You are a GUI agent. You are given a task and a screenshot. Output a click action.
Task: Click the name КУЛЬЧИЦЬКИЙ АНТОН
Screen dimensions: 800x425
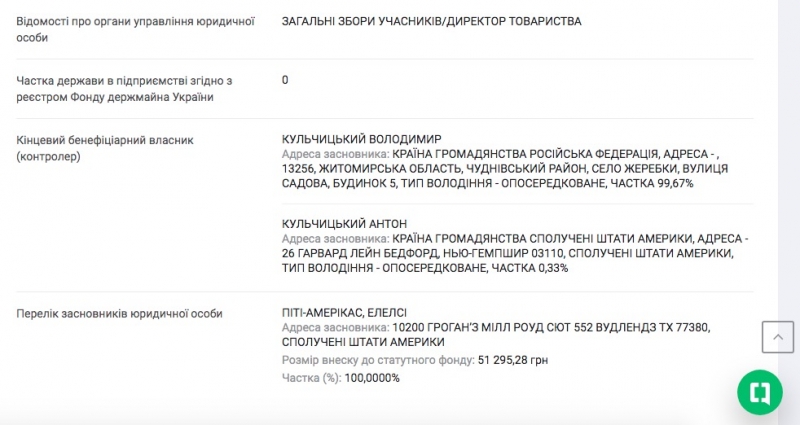coord(344,223)
